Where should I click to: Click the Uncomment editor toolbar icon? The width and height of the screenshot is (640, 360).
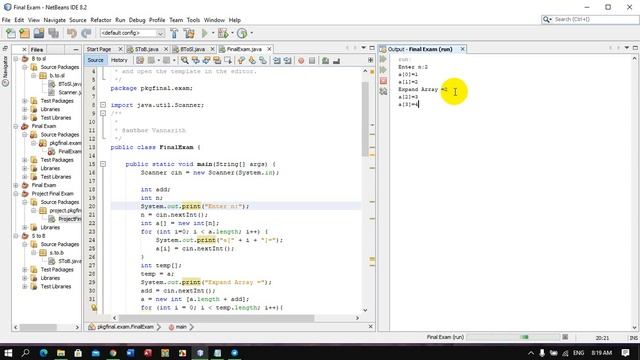click(336, 60)
